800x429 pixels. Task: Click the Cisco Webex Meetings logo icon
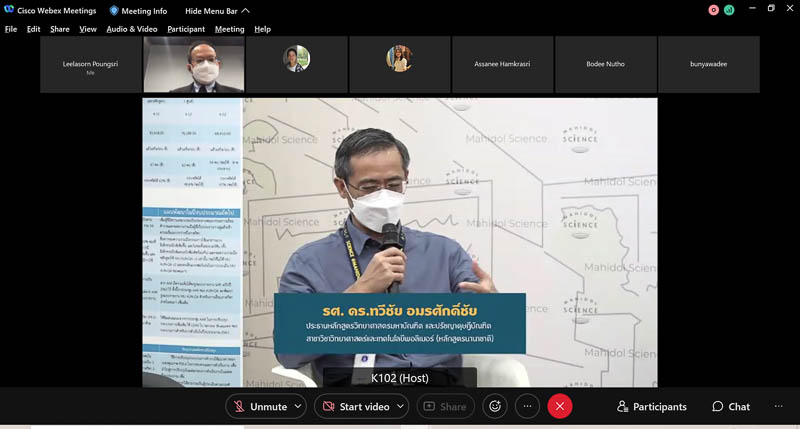click(9, 10)
